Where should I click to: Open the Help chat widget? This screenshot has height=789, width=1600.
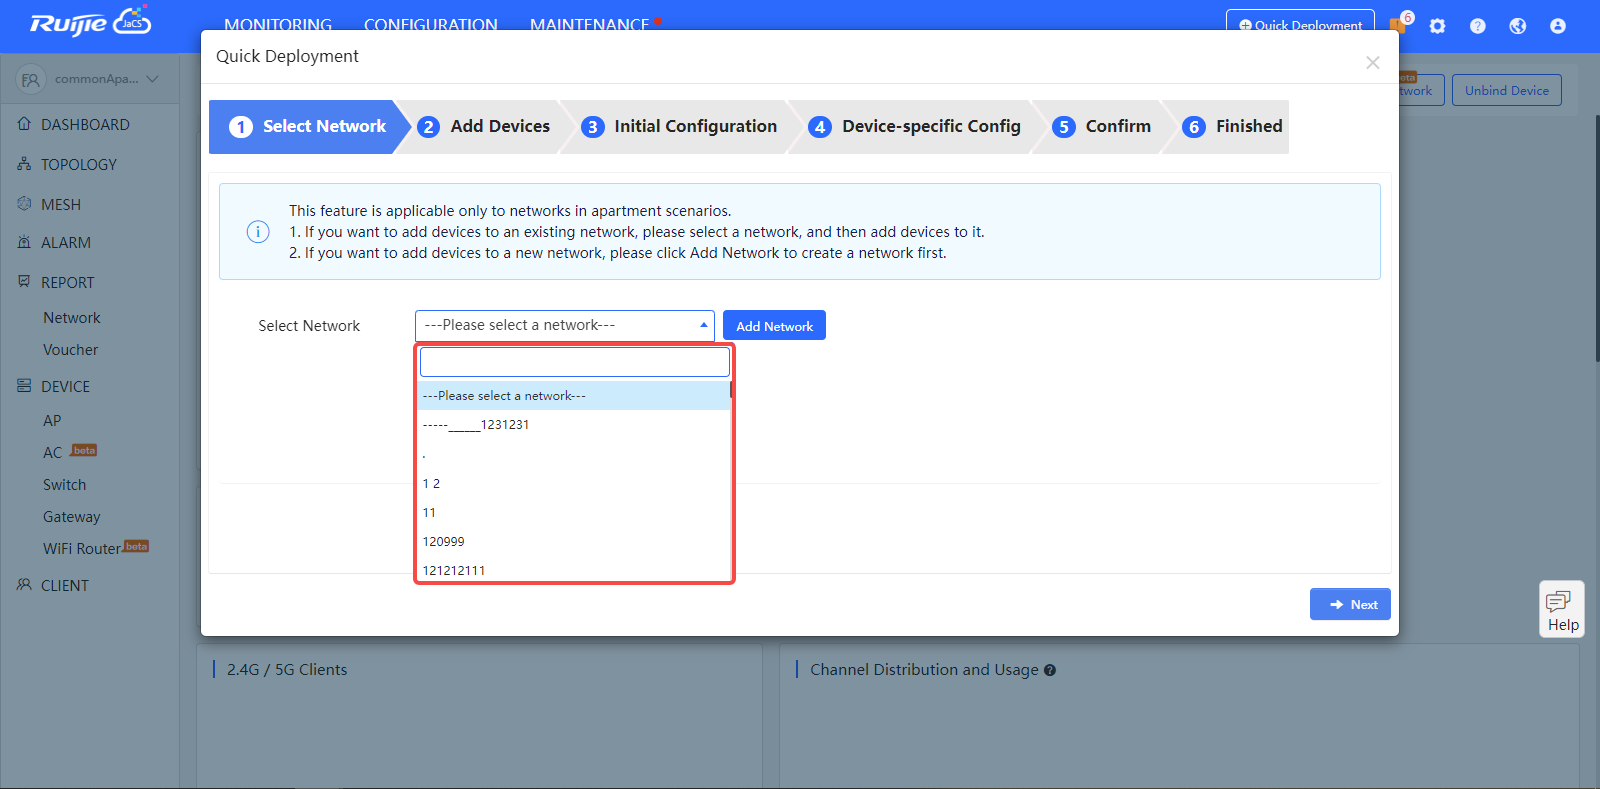click(x=1561, y=608)
